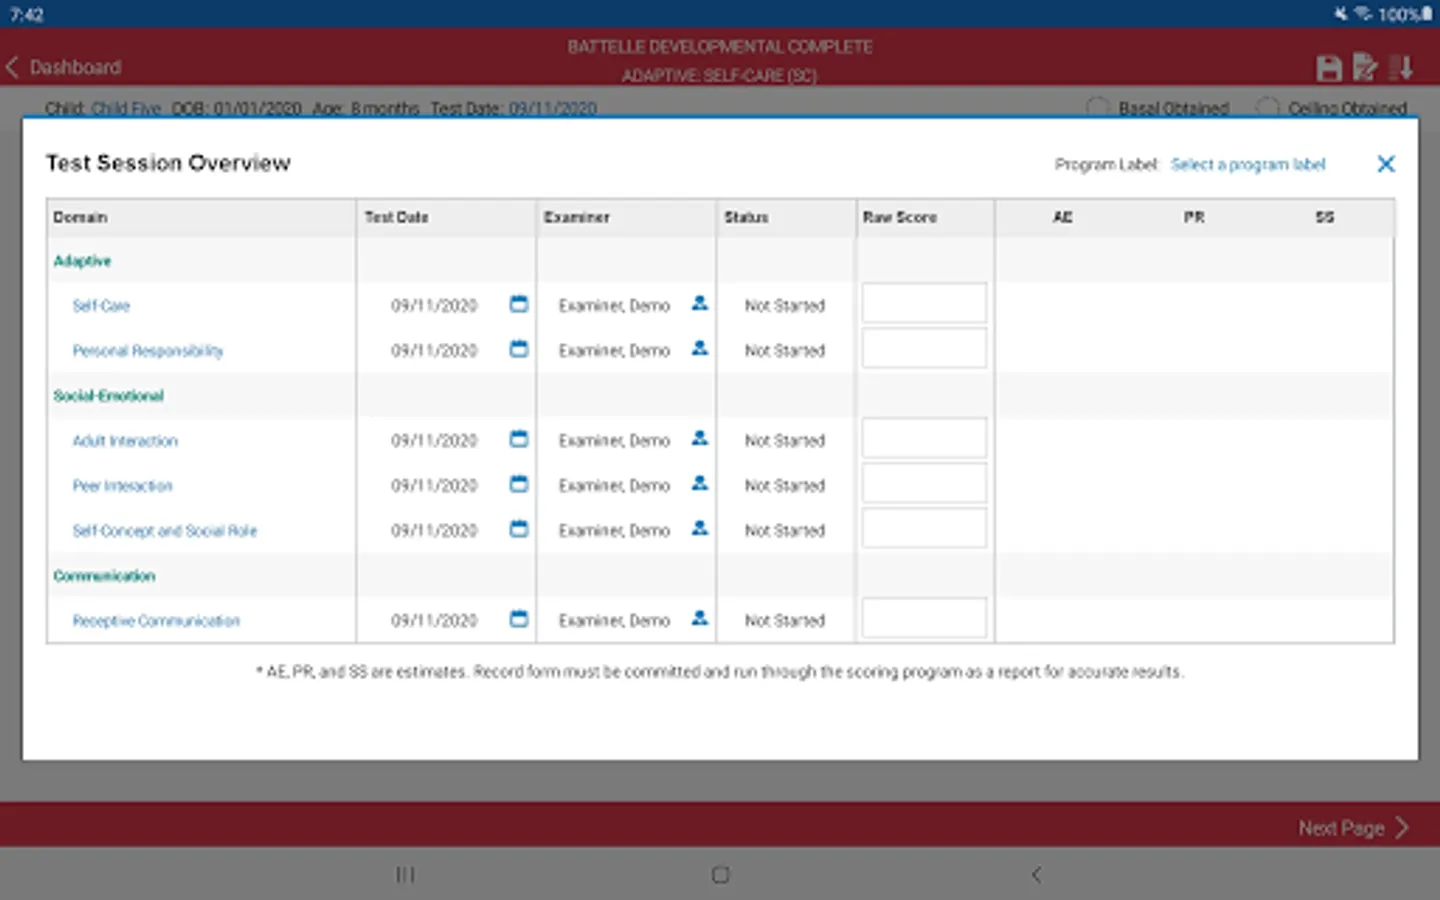This screenshot has height=900, width=1440.
Task: Change examiner icon in Receptive Communication row
Action: (700, 618)
